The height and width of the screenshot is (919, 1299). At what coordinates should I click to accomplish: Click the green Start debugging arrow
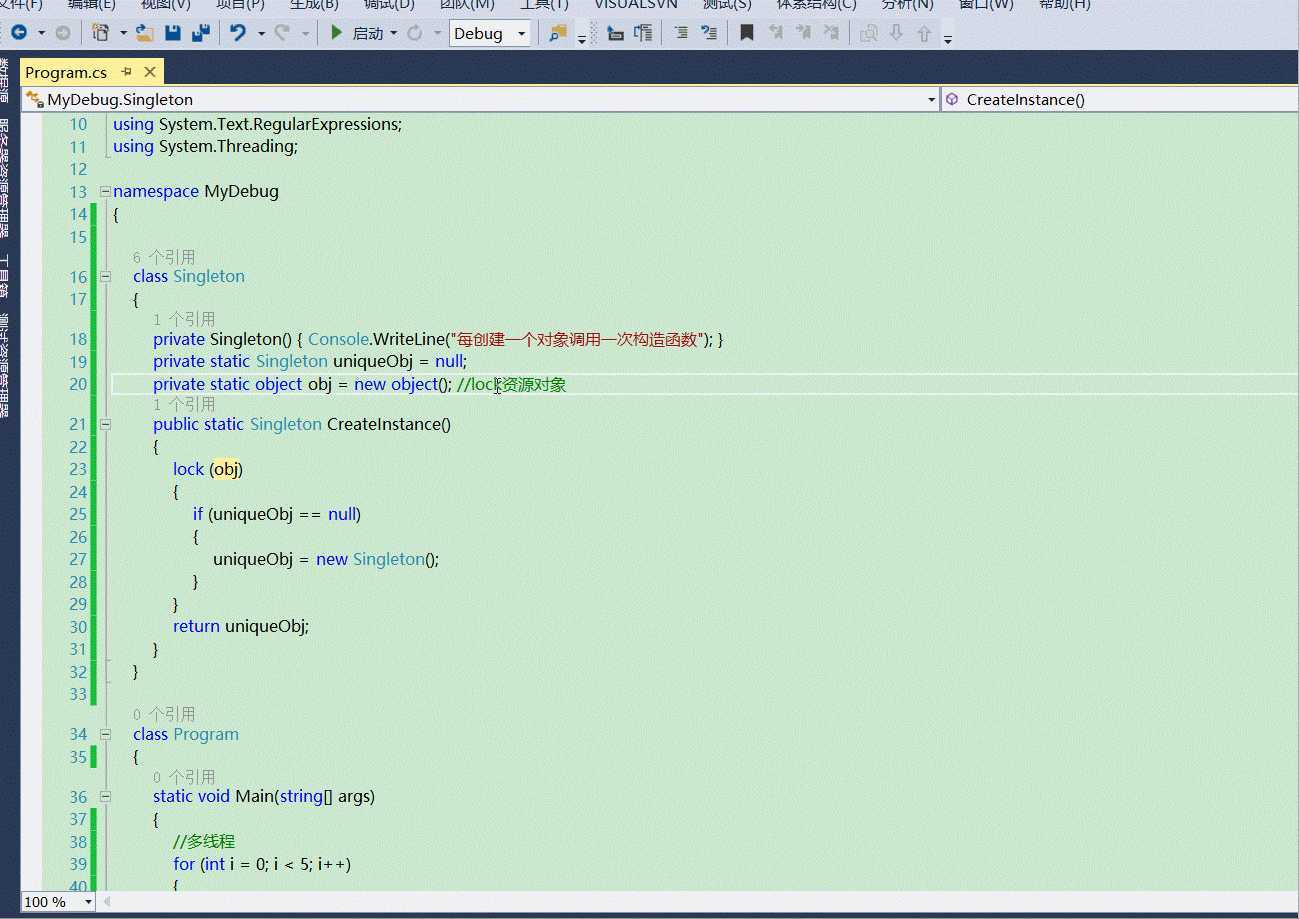337,33
